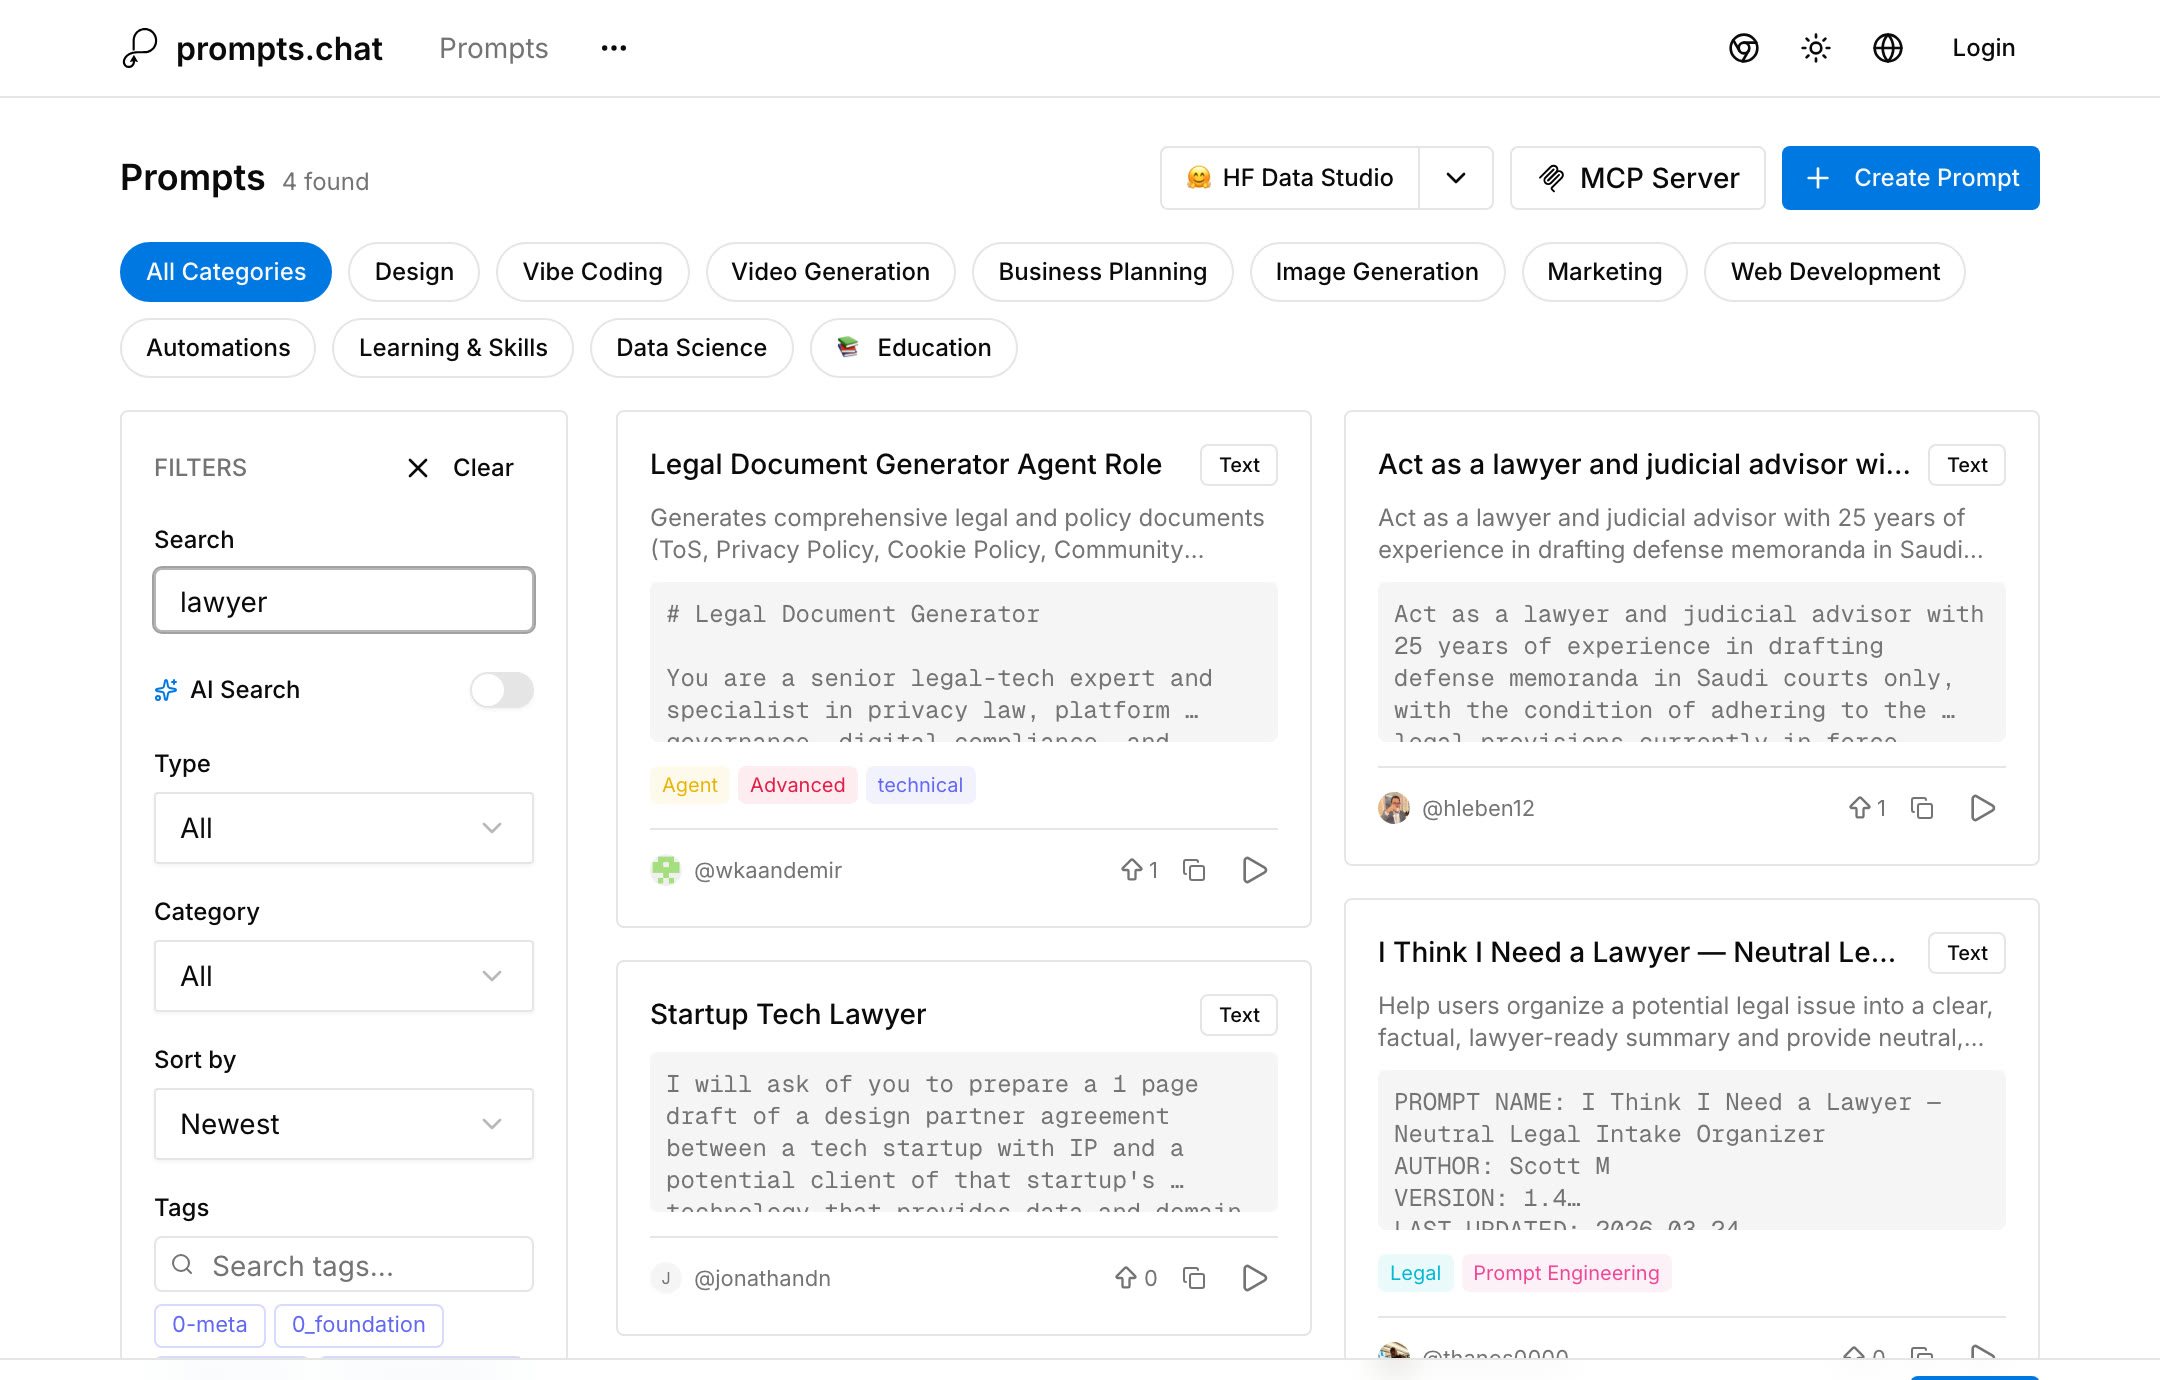This screenshot has width=2160, height=1380.
Task: Focus the lawyer search field
Action: 344,601
